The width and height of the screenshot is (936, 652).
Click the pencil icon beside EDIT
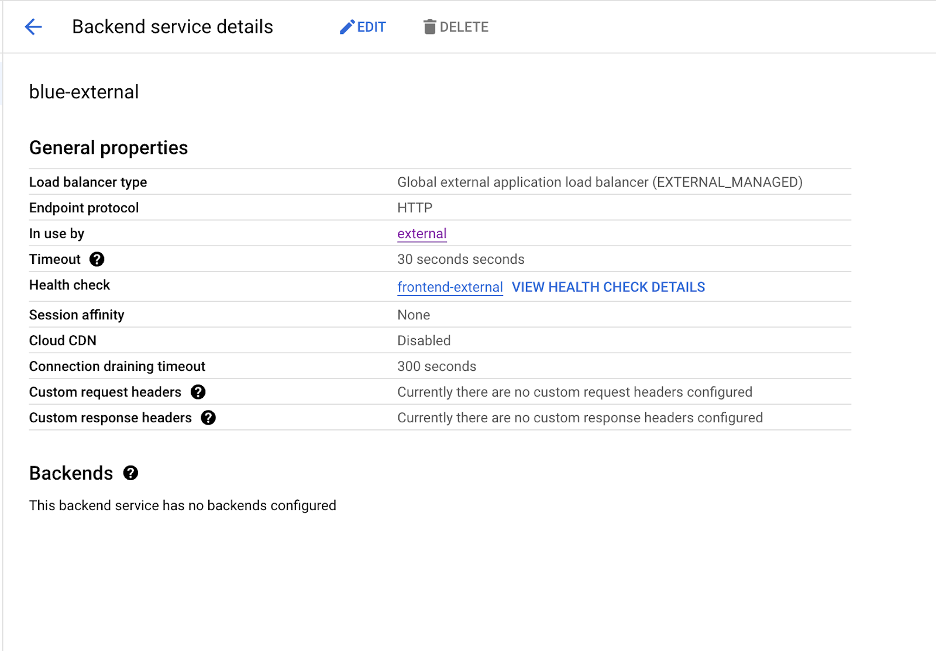click(x=347, y=27)
